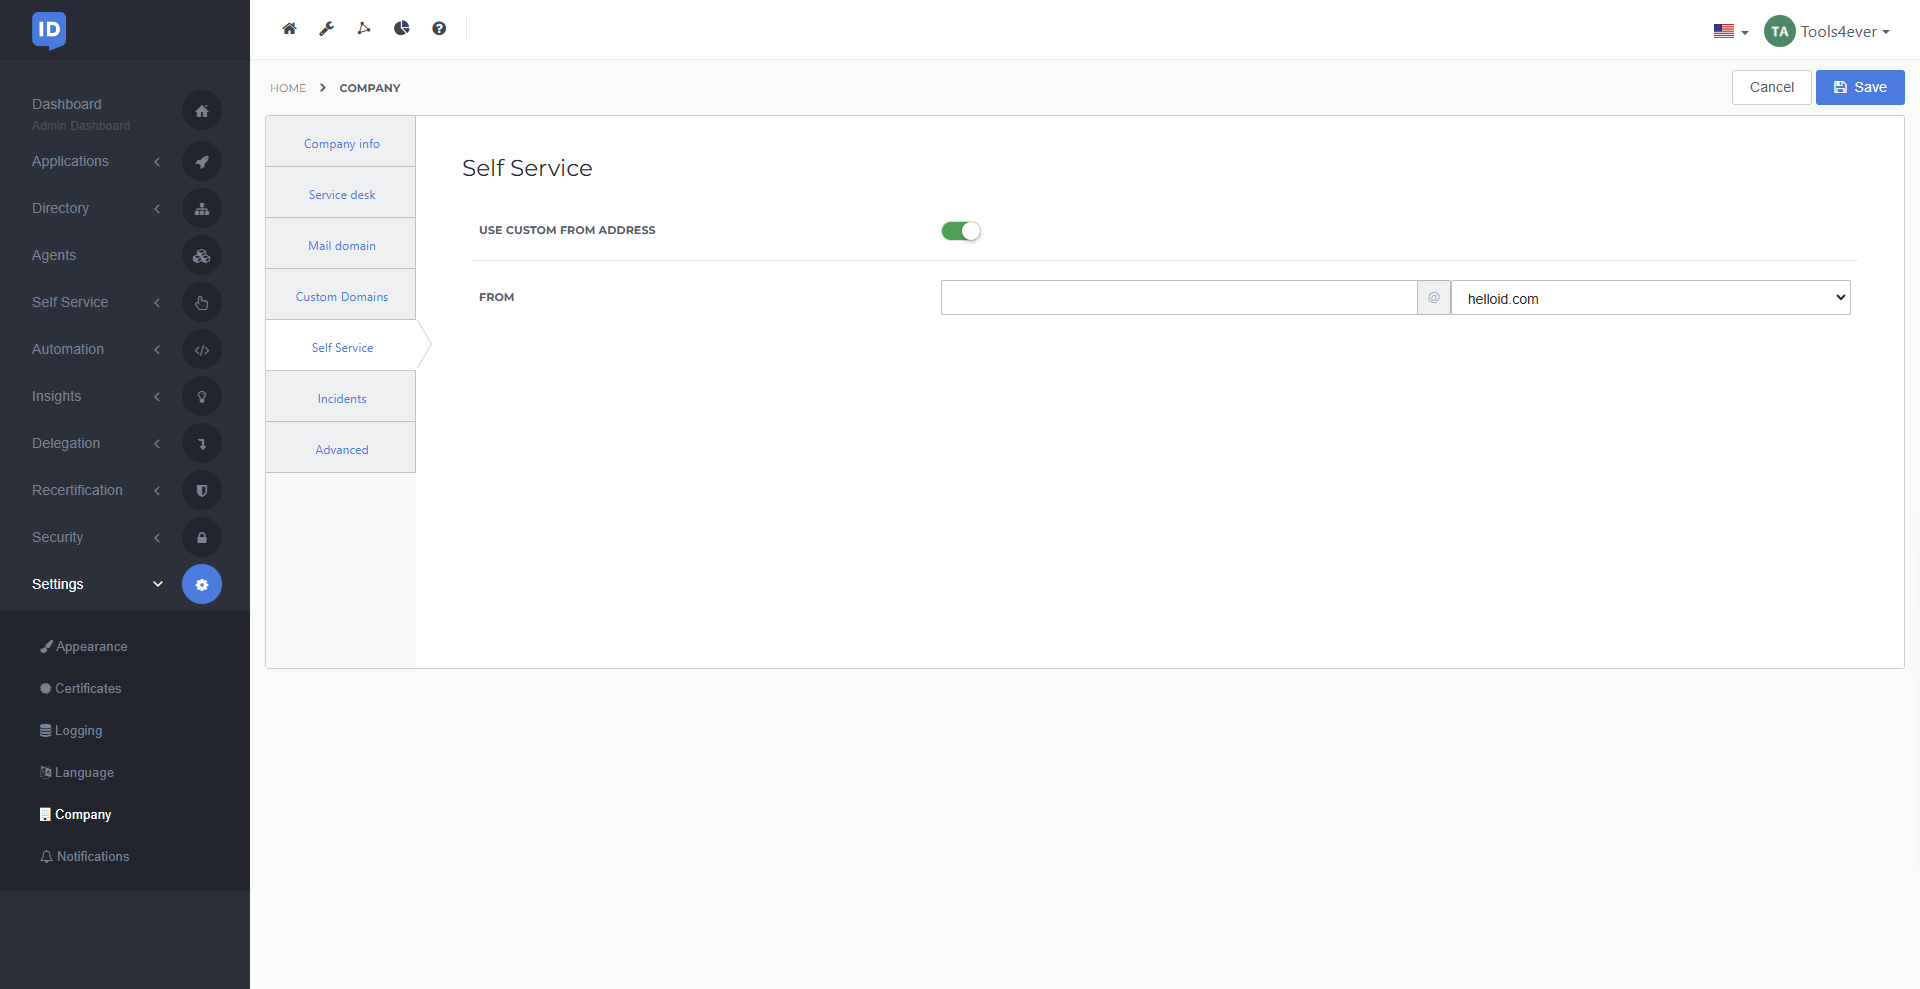The image size is (1920, 989).
Task: Click the wrench icon in top toolbar
Action: click(326, 28)
